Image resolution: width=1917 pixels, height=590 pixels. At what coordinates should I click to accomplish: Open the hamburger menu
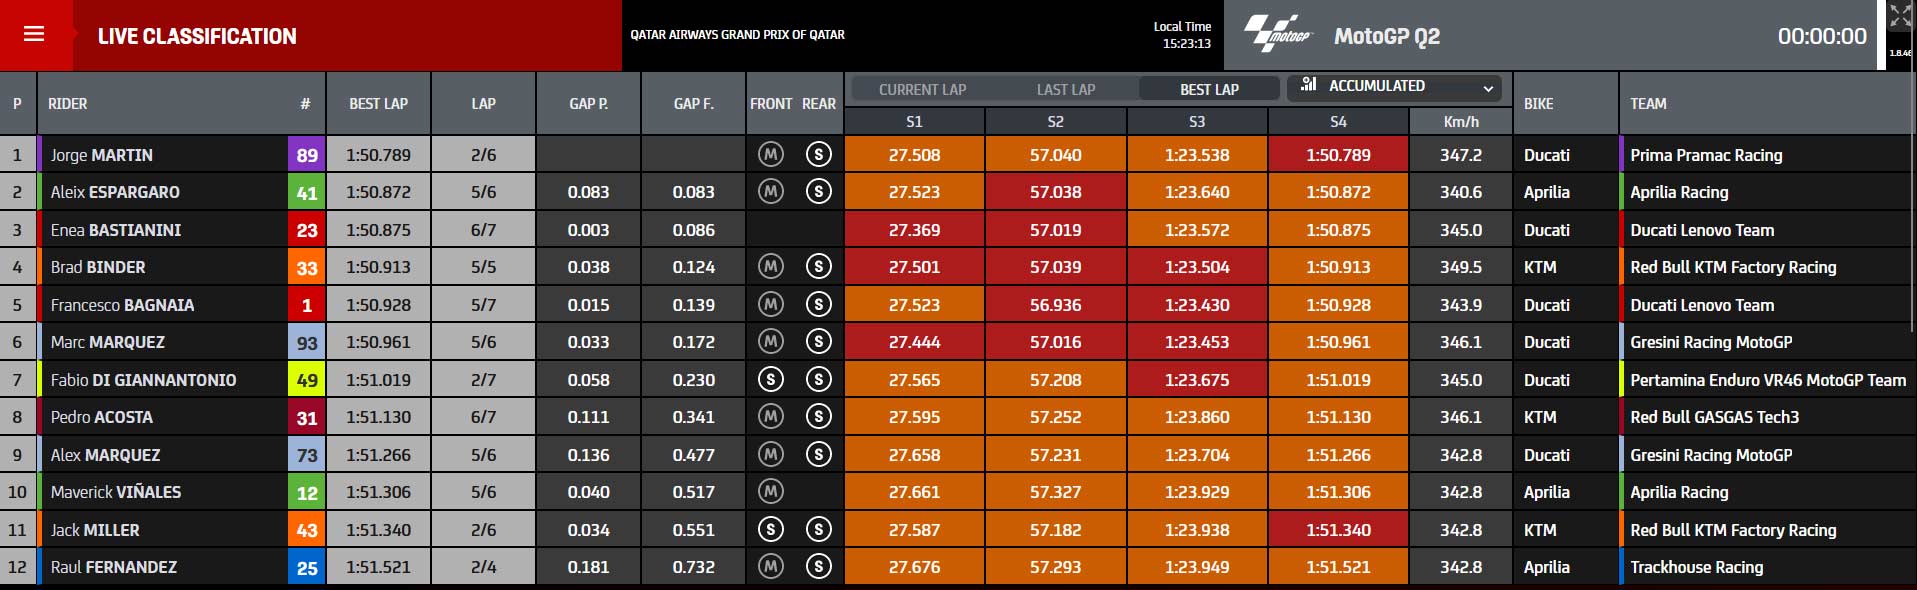pos(34,35)
